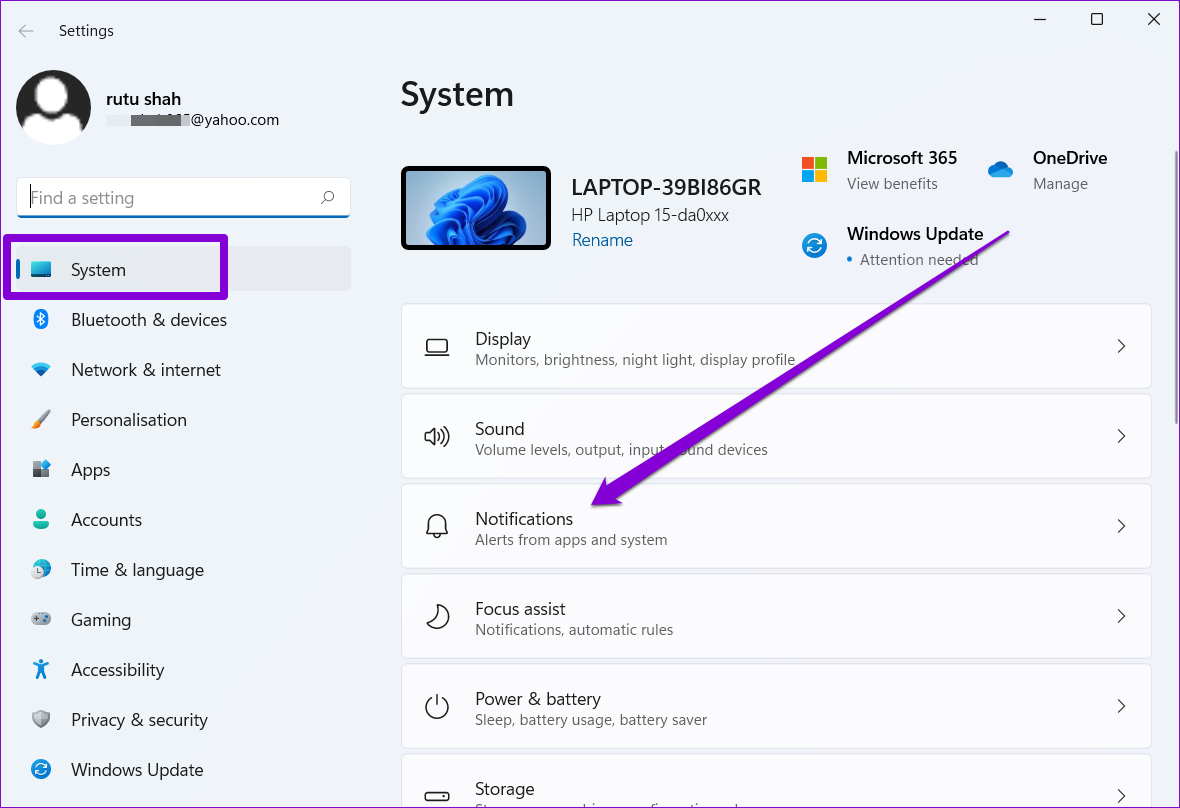
Task: Open Bluetooth & devices settings
Action: [183, 320]
